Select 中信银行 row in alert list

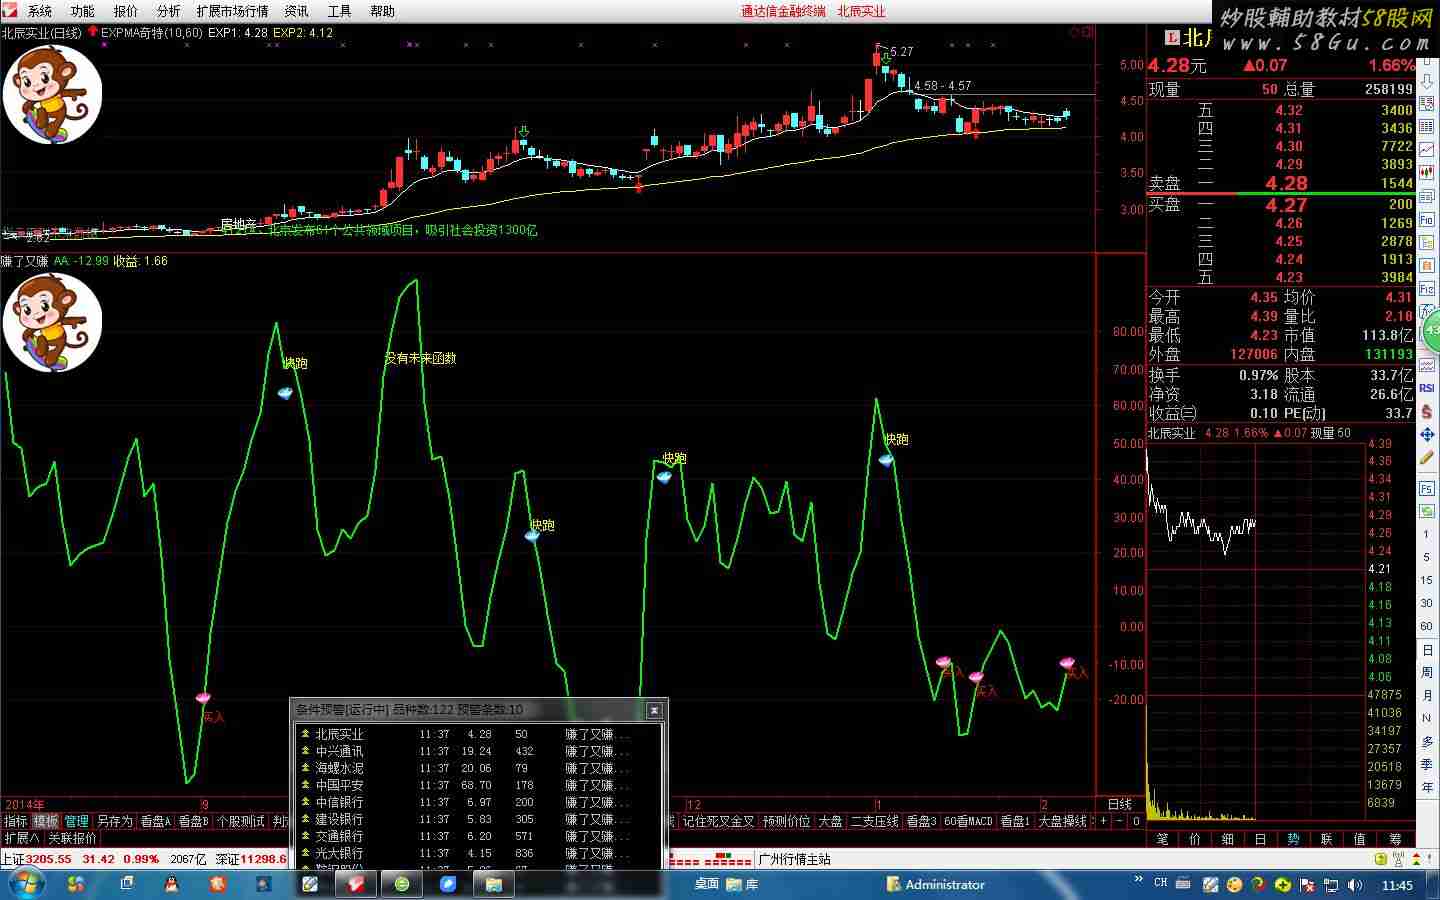pyautogui.click(x=478, y=802)
